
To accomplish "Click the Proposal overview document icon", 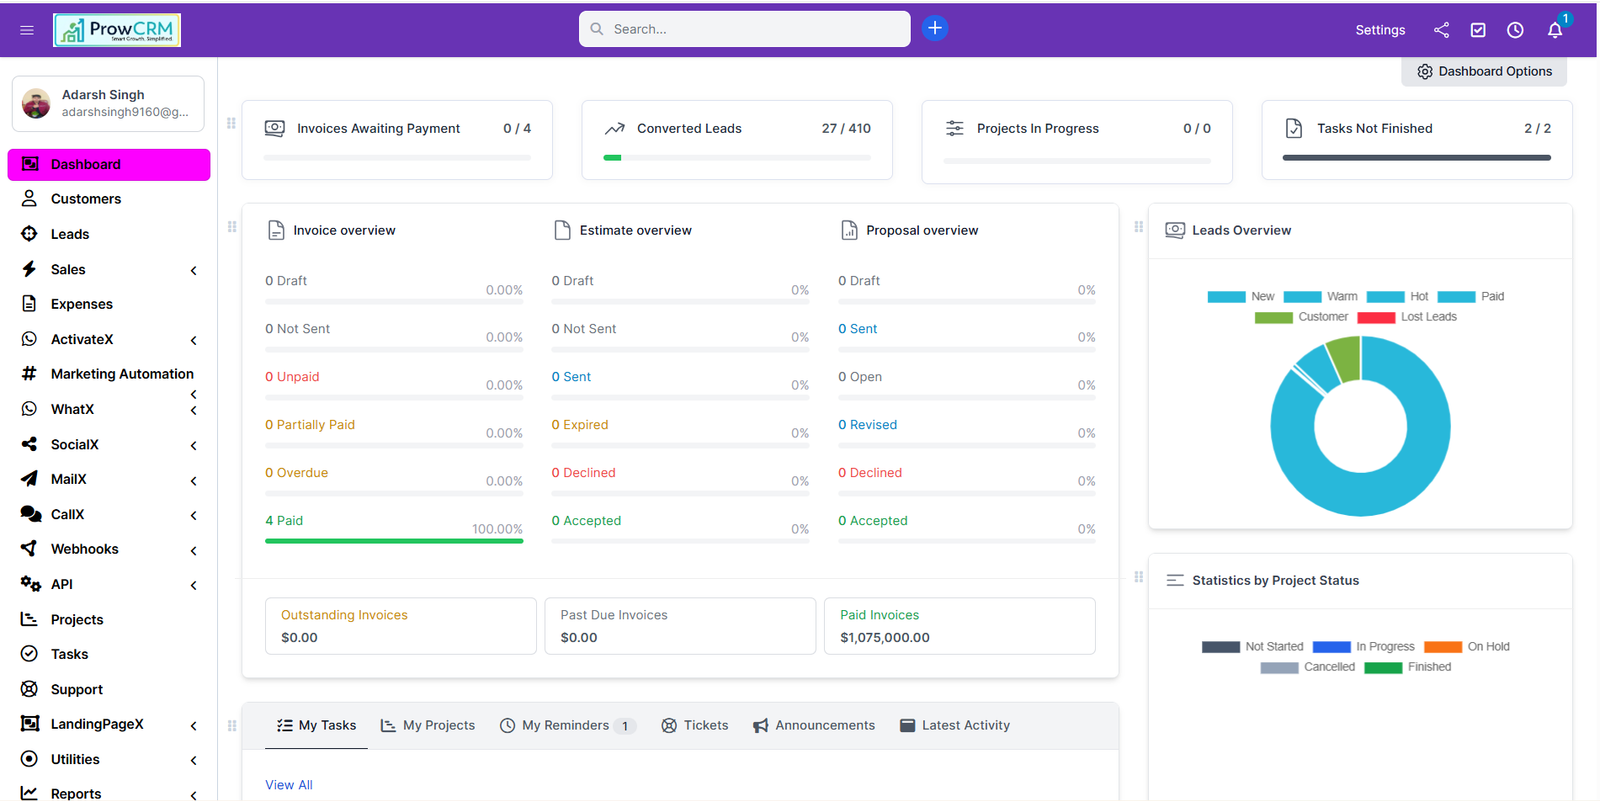I will (x=849, y=230).
